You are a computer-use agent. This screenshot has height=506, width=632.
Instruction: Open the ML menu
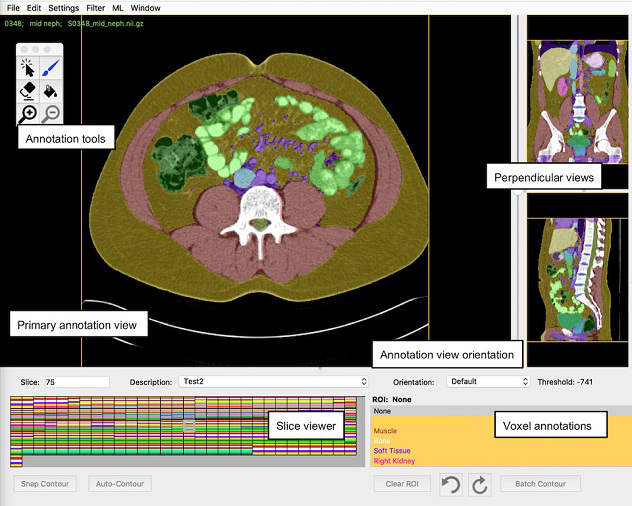118,7
